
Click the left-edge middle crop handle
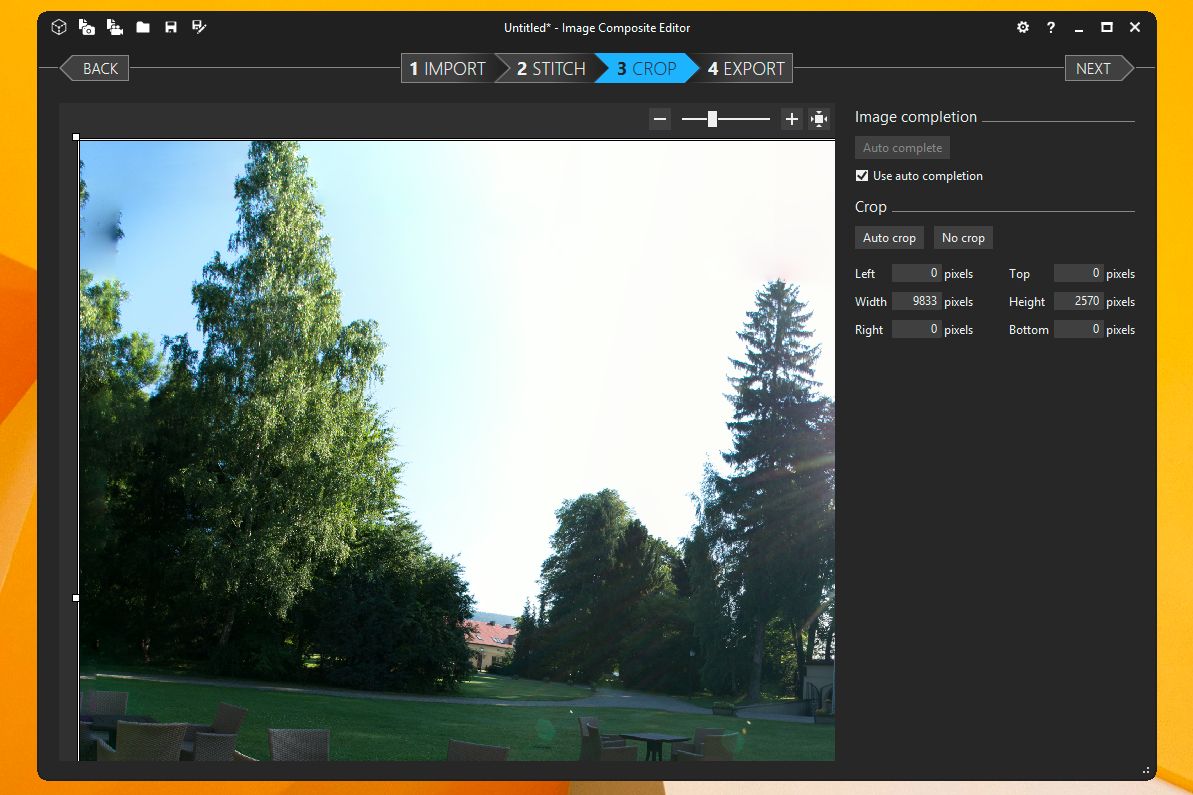pyautogui.click(x=76, y=598)
